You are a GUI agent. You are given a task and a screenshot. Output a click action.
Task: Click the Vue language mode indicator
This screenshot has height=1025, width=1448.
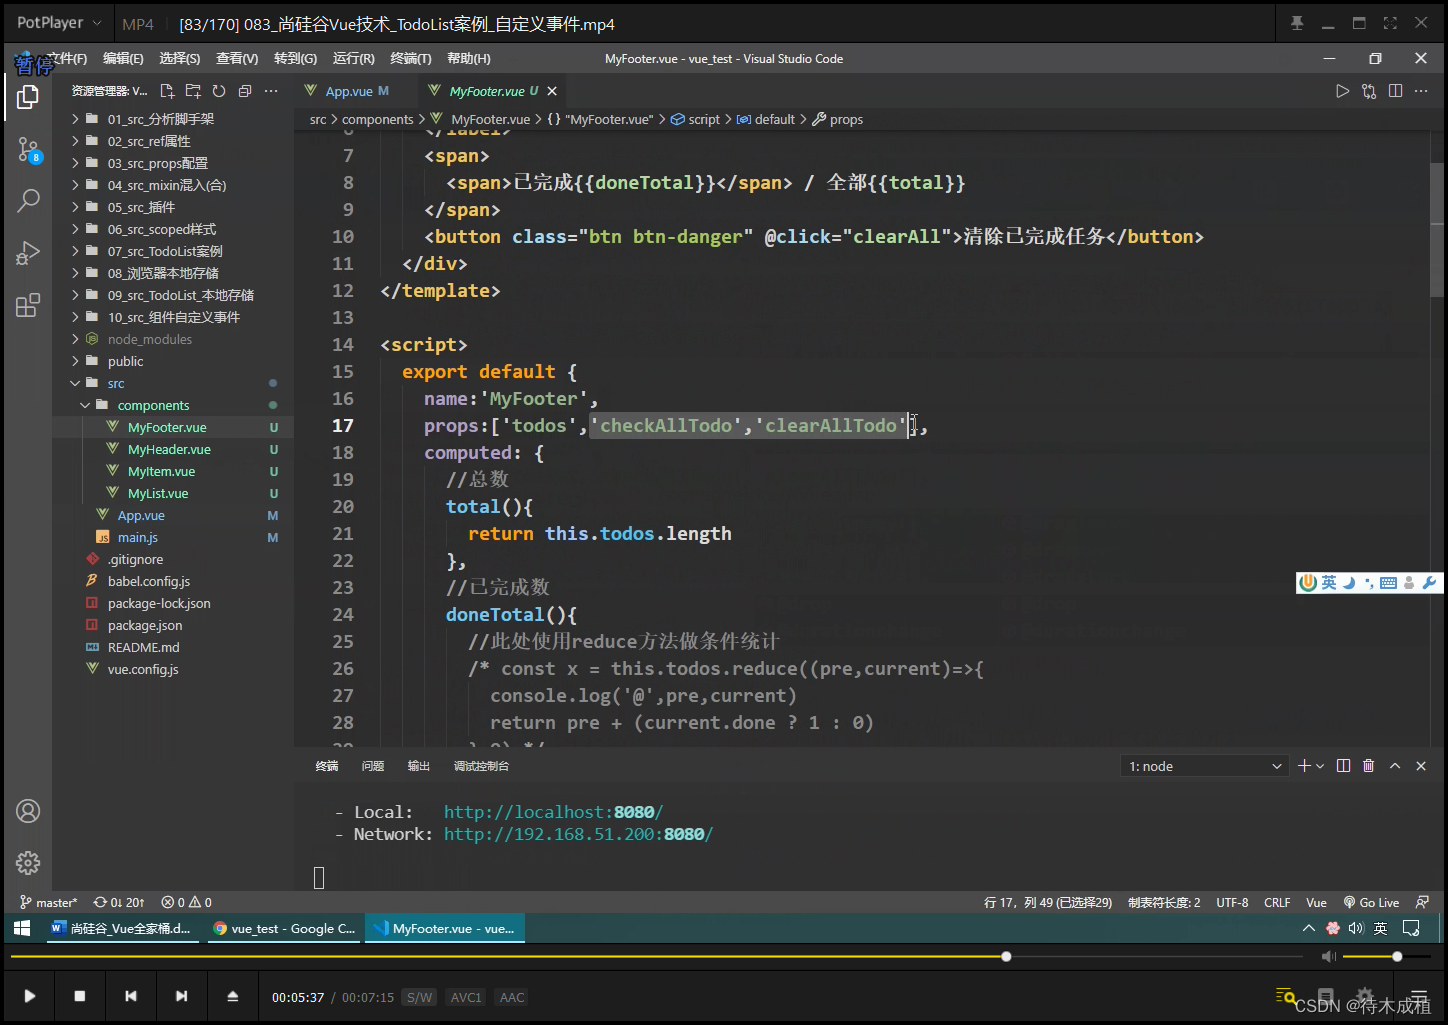click(1316, 902)
